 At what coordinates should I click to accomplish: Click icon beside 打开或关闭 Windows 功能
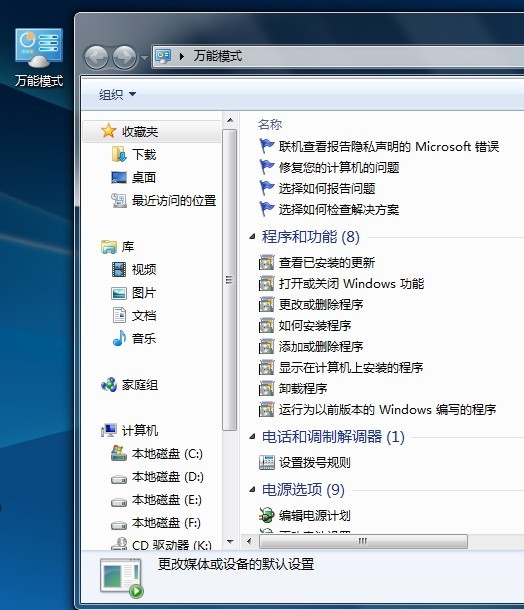(266, 284)
